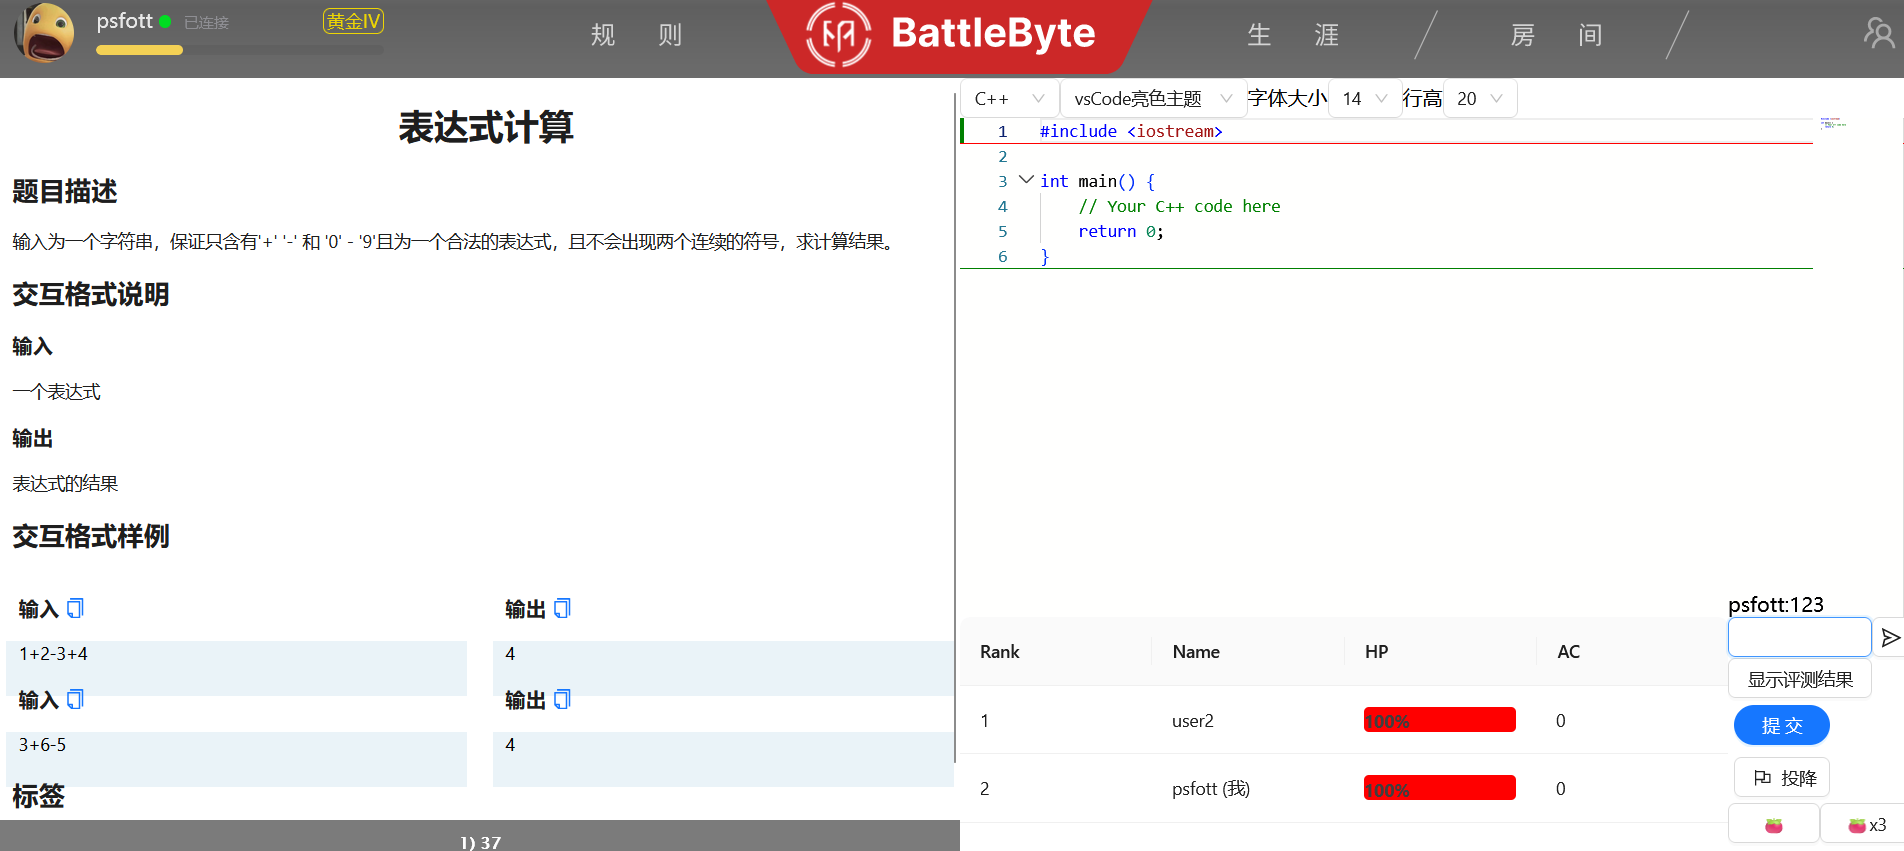The width and height of the screenshot is (1904, 851).
Task: Open the C++ language dropdown
Action: (1009, 99)
